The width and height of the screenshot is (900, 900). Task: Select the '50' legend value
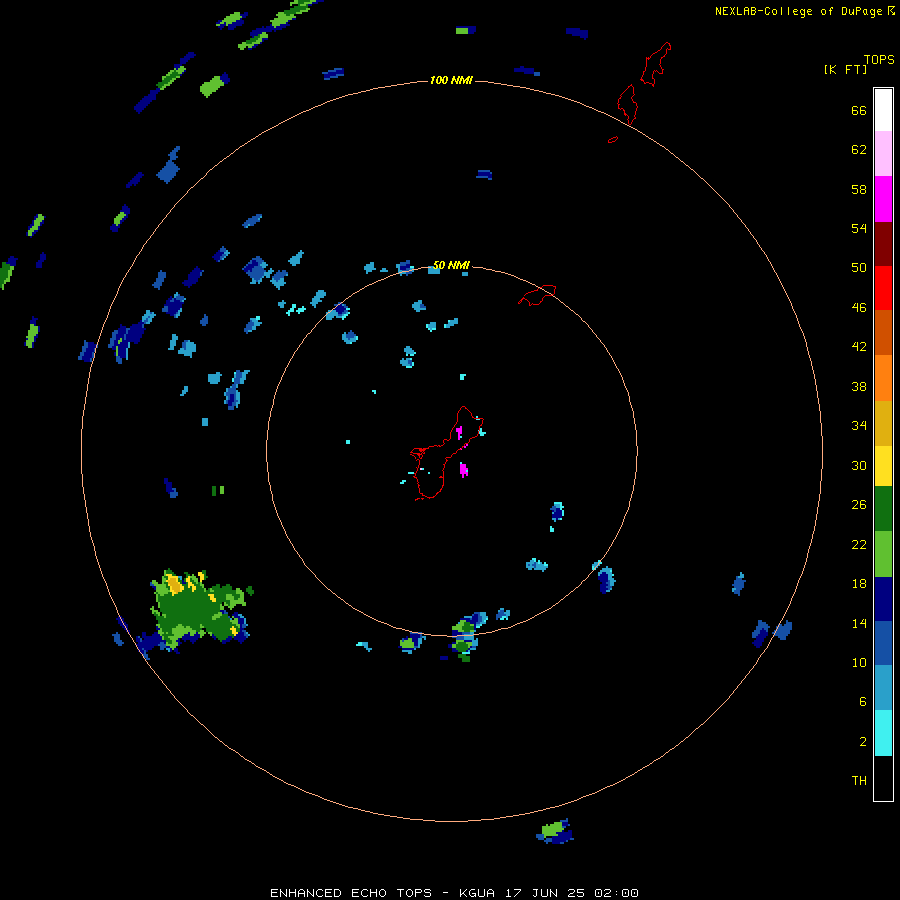(859, 268)
